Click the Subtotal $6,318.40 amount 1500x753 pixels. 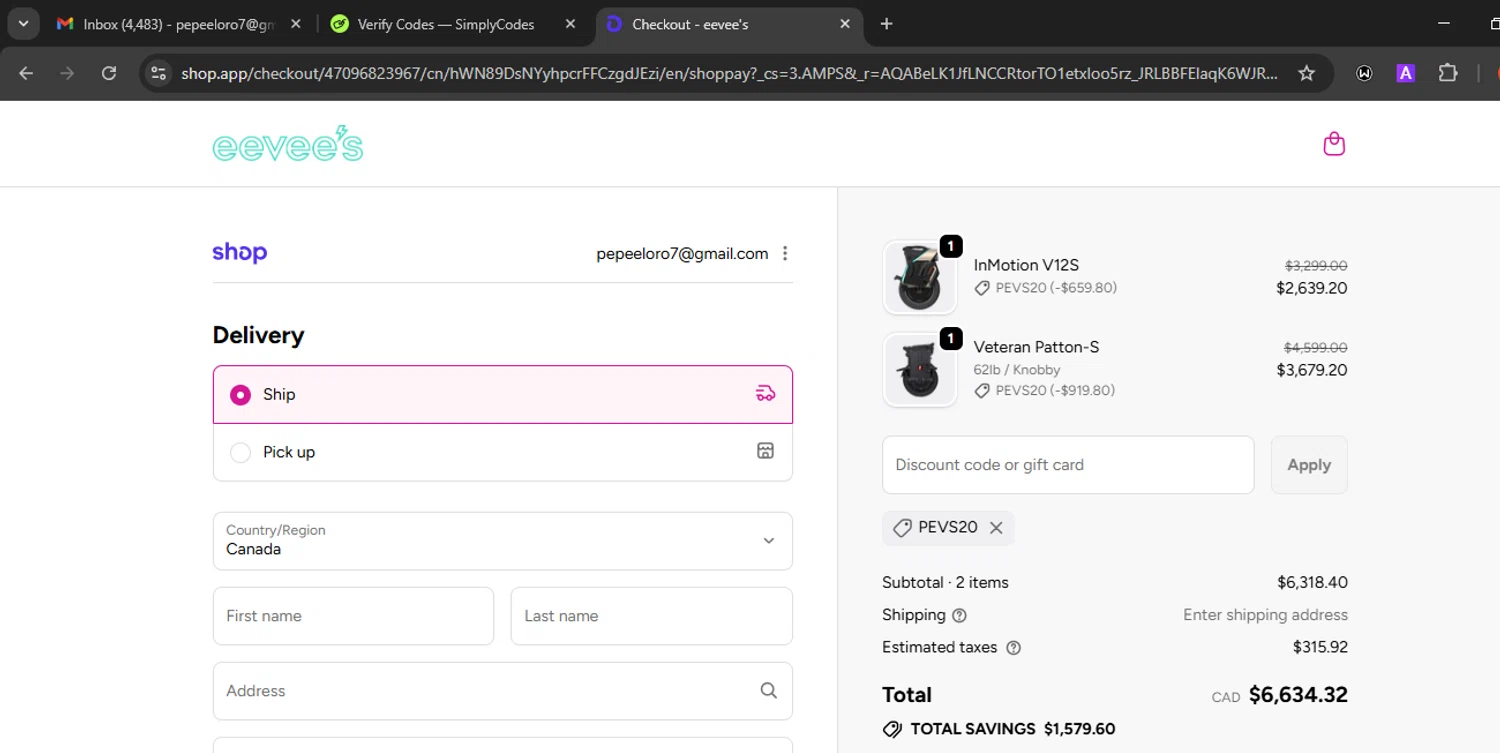1312,582
